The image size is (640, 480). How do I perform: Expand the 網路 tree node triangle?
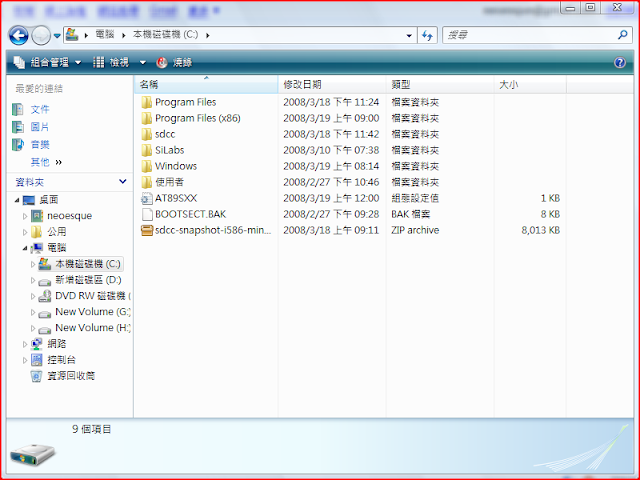[25, 344]
